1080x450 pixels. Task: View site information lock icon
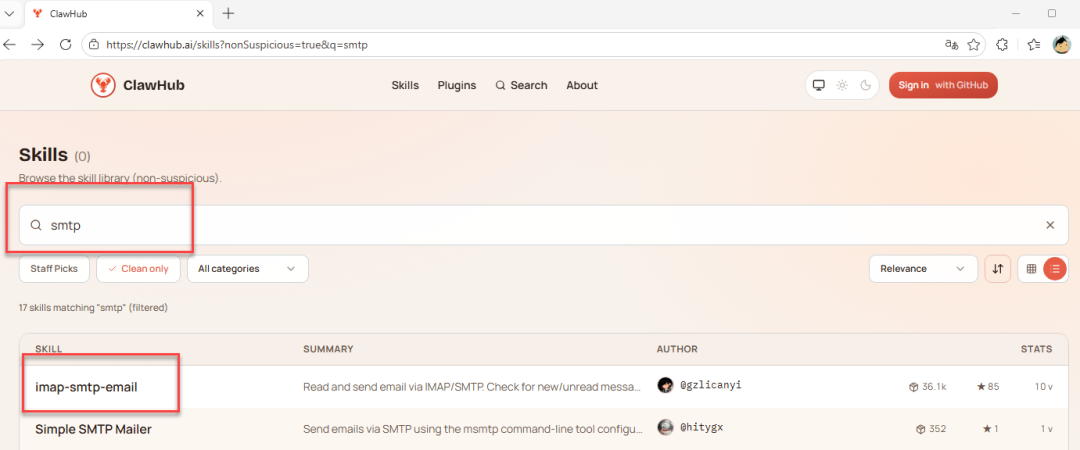point(94,45)
